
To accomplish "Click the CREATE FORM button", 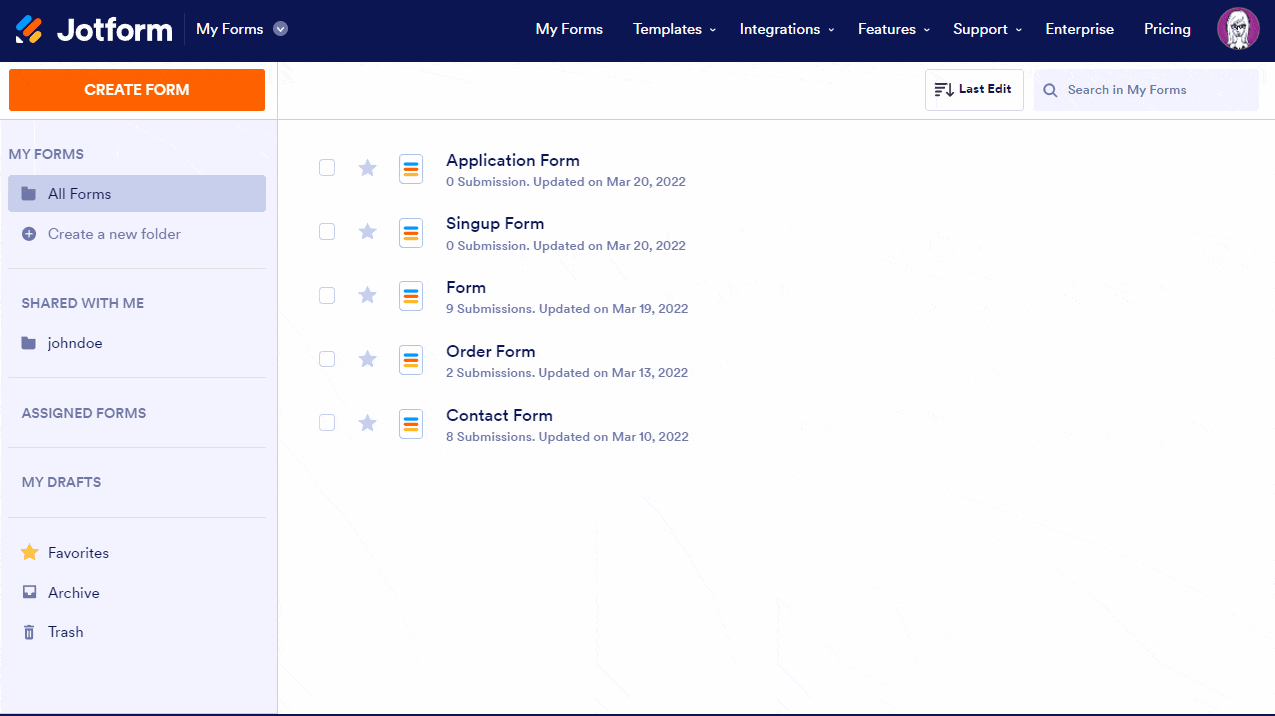I will pyautogui.click(x=137, y=90).
